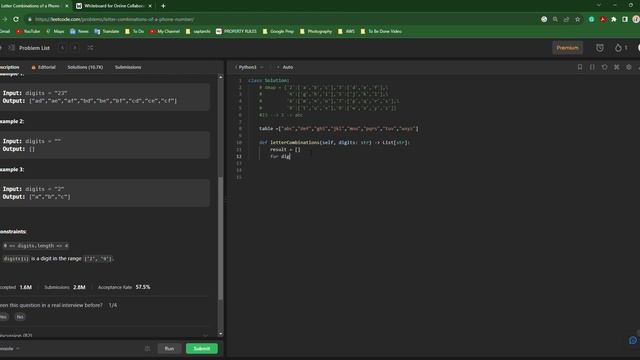Switch to the Submissions tab
The width and height of the screenshot is (640, 360).
128,67
